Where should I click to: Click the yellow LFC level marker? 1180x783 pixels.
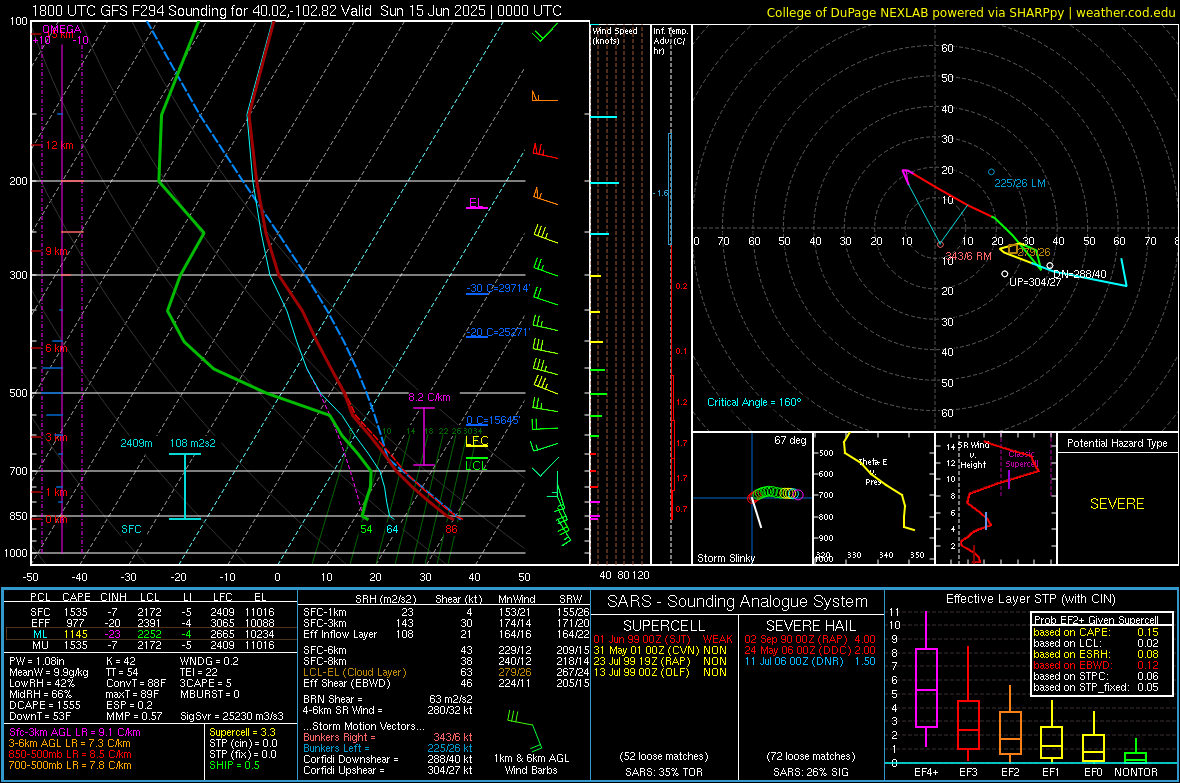tap(476, 441)
